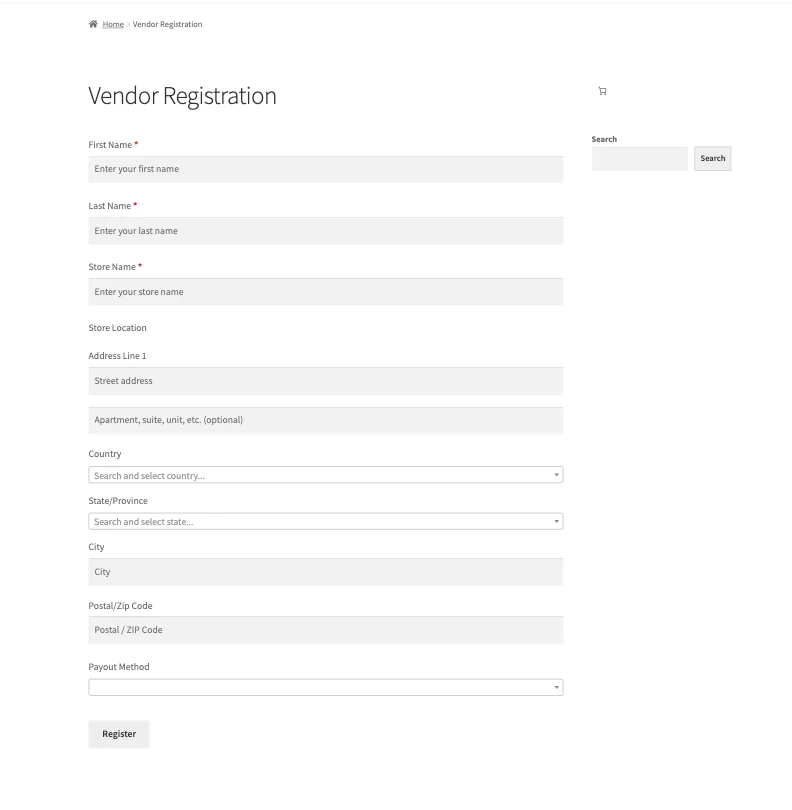Click the Street address field

(x=325, y=381)
